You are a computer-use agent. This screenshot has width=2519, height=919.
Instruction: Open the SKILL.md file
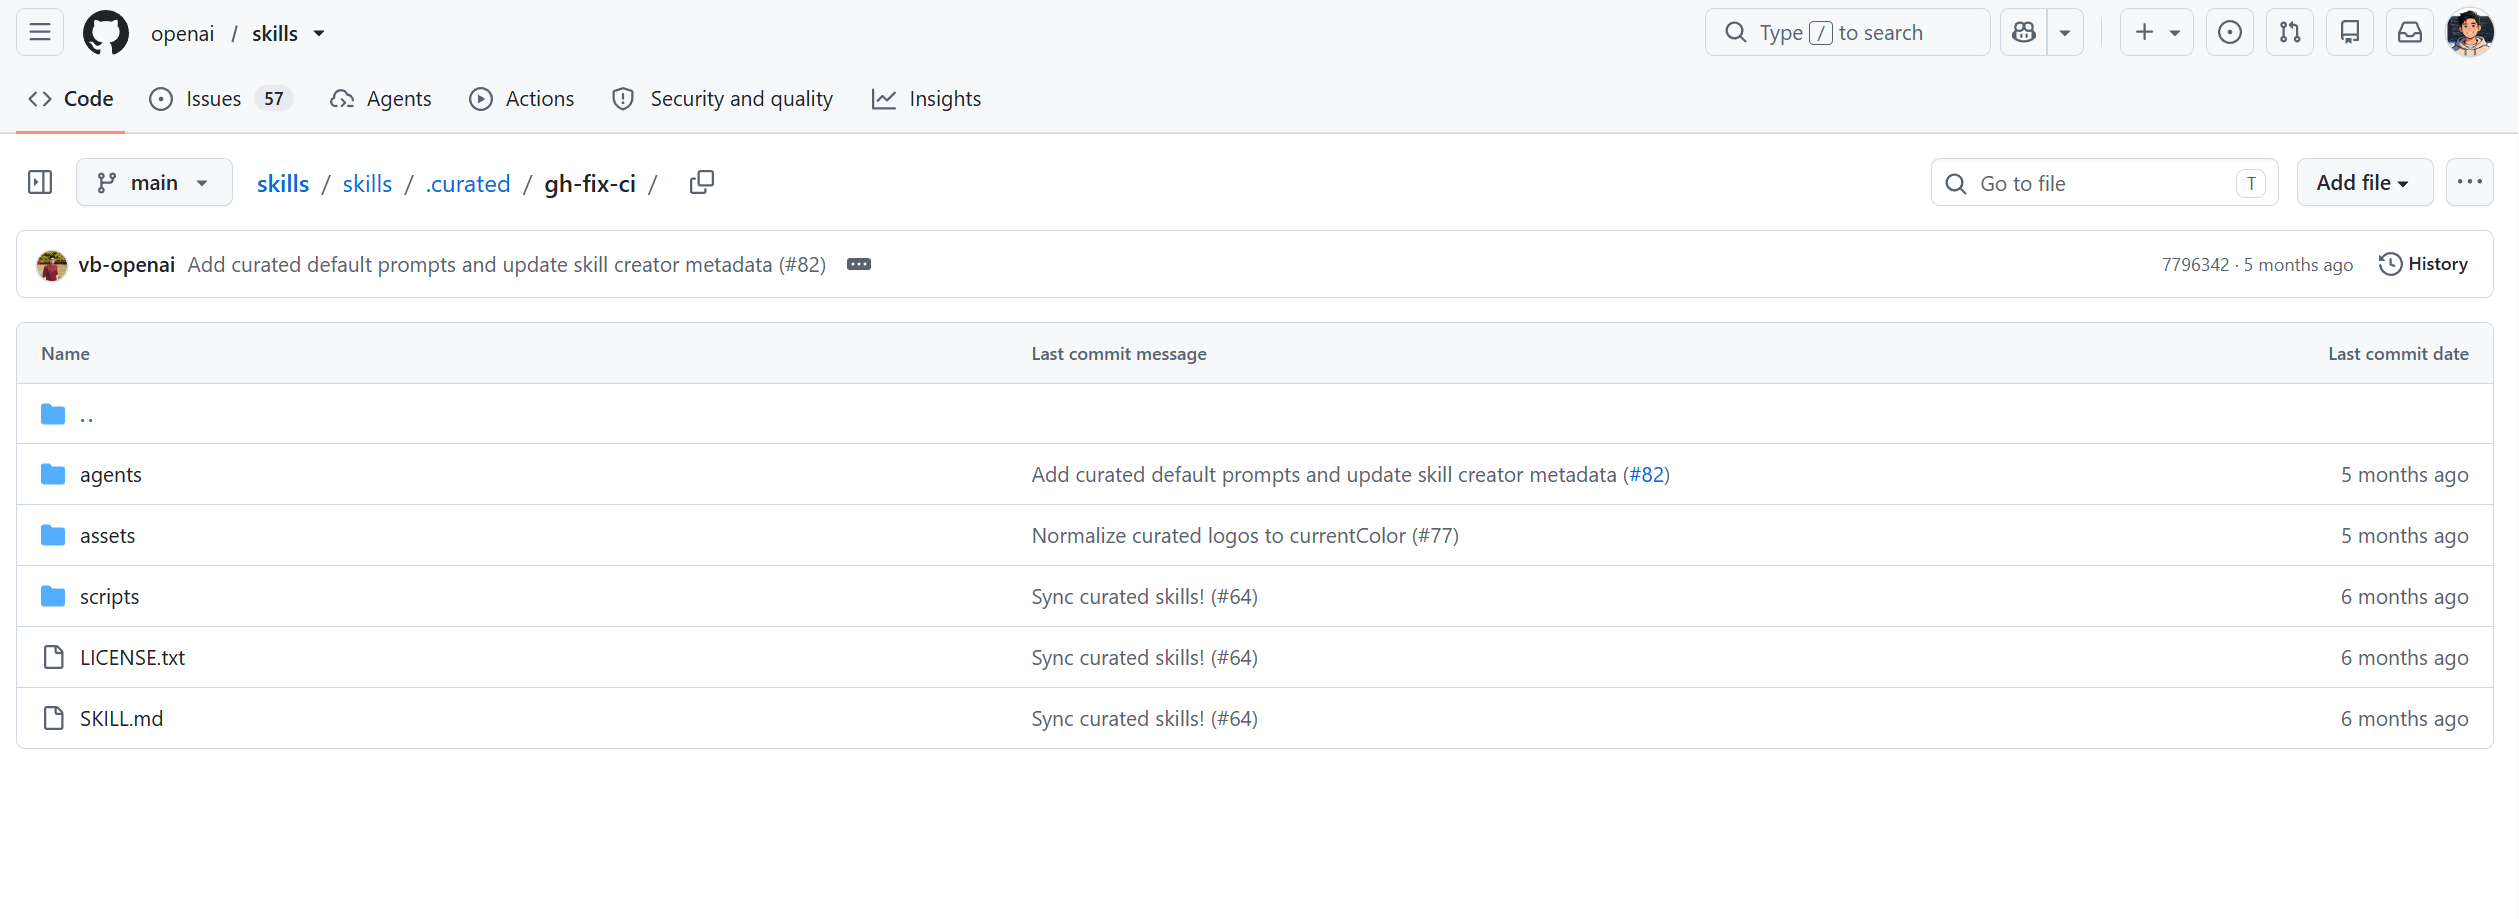(121, 718)
